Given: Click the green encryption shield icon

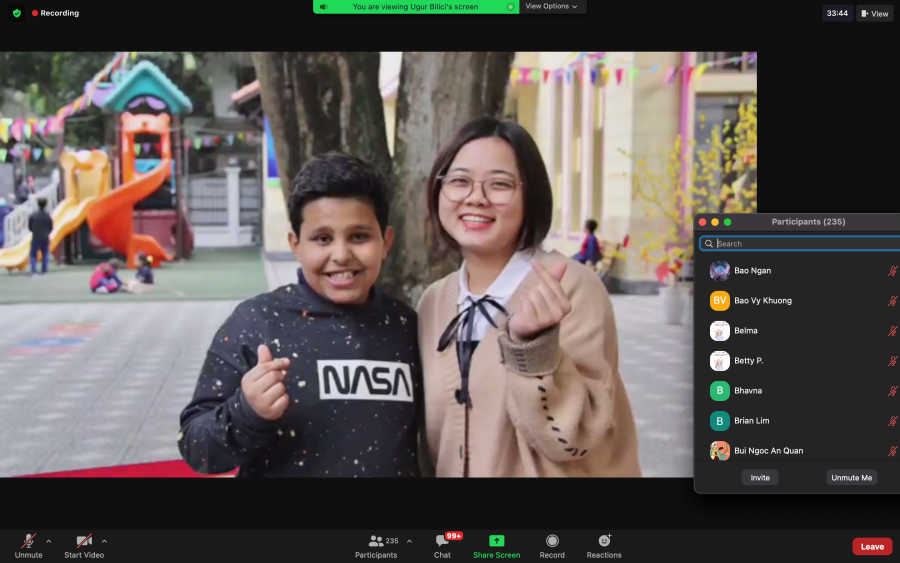Looking at the screenshot, I should pyautogui.click(x=17, y=13).
